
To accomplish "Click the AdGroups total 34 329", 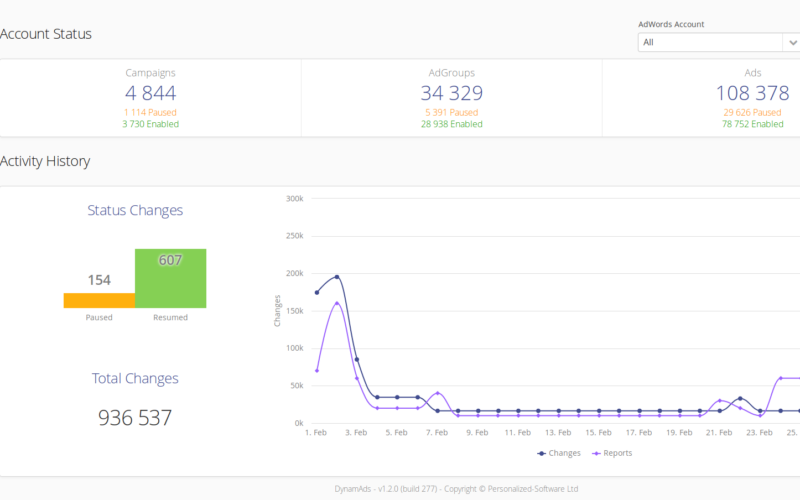I will tap(452, 93).
